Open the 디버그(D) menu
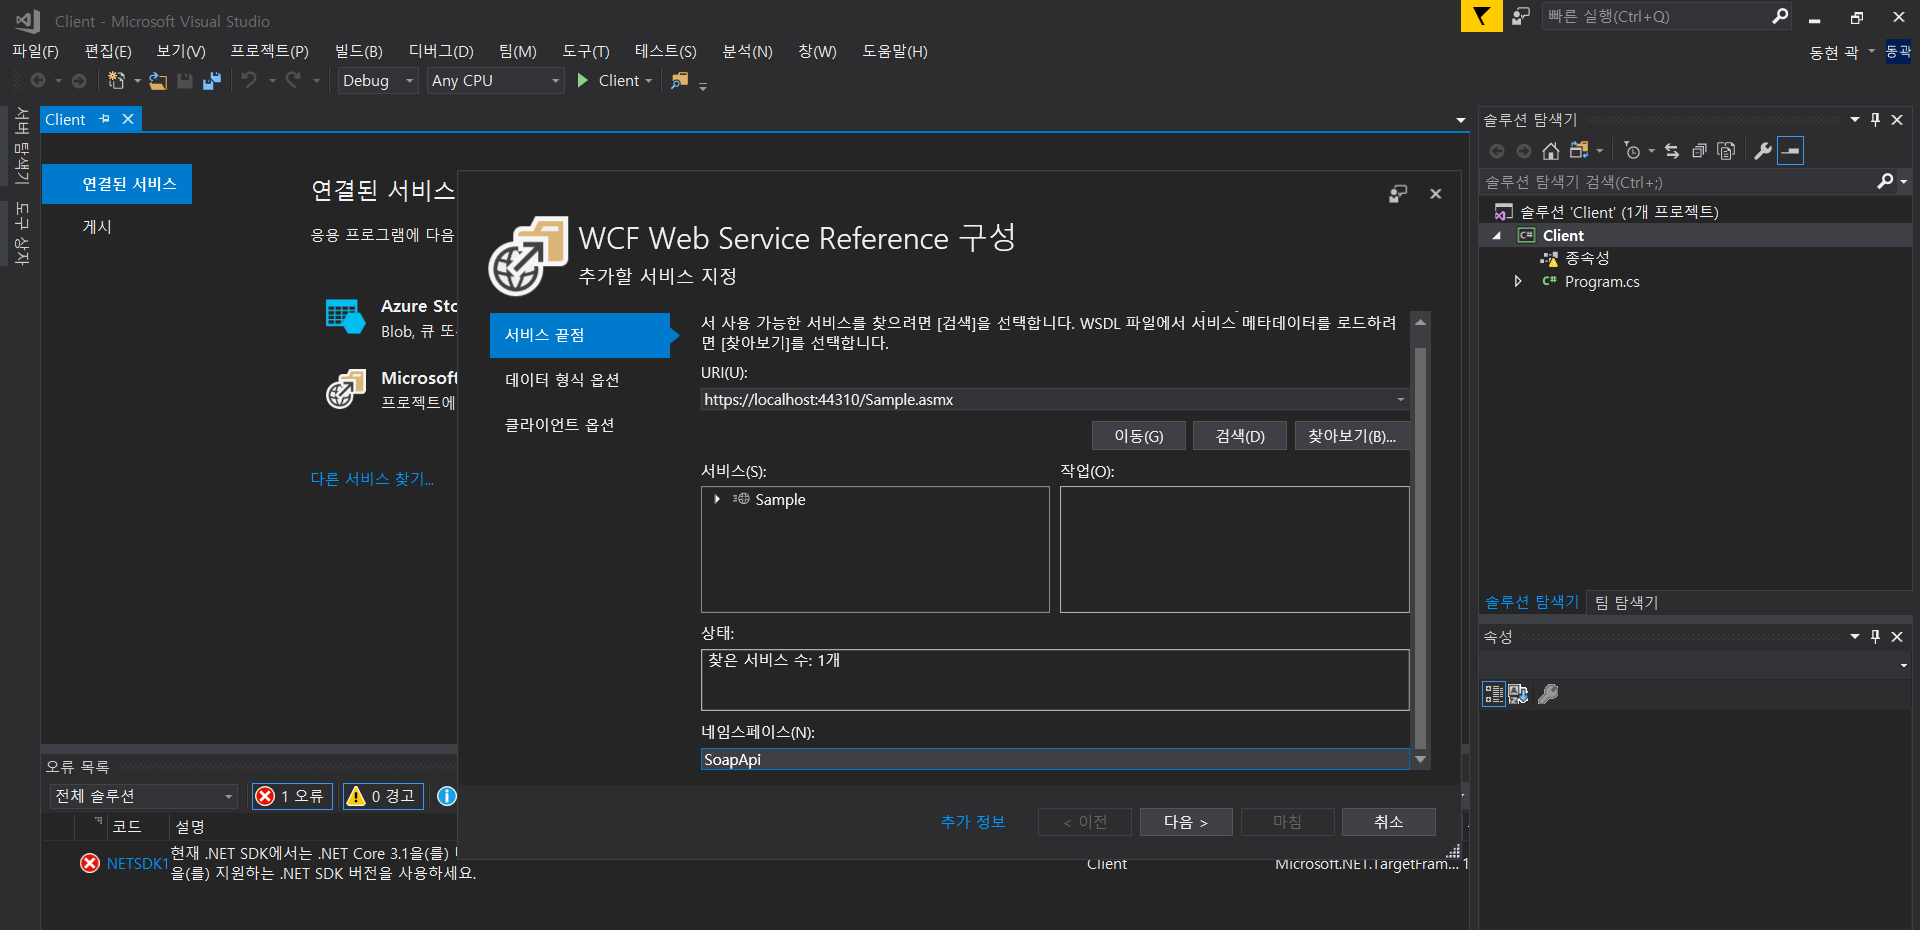Viewport: 1920px width, 930px height. pos(441,51)
